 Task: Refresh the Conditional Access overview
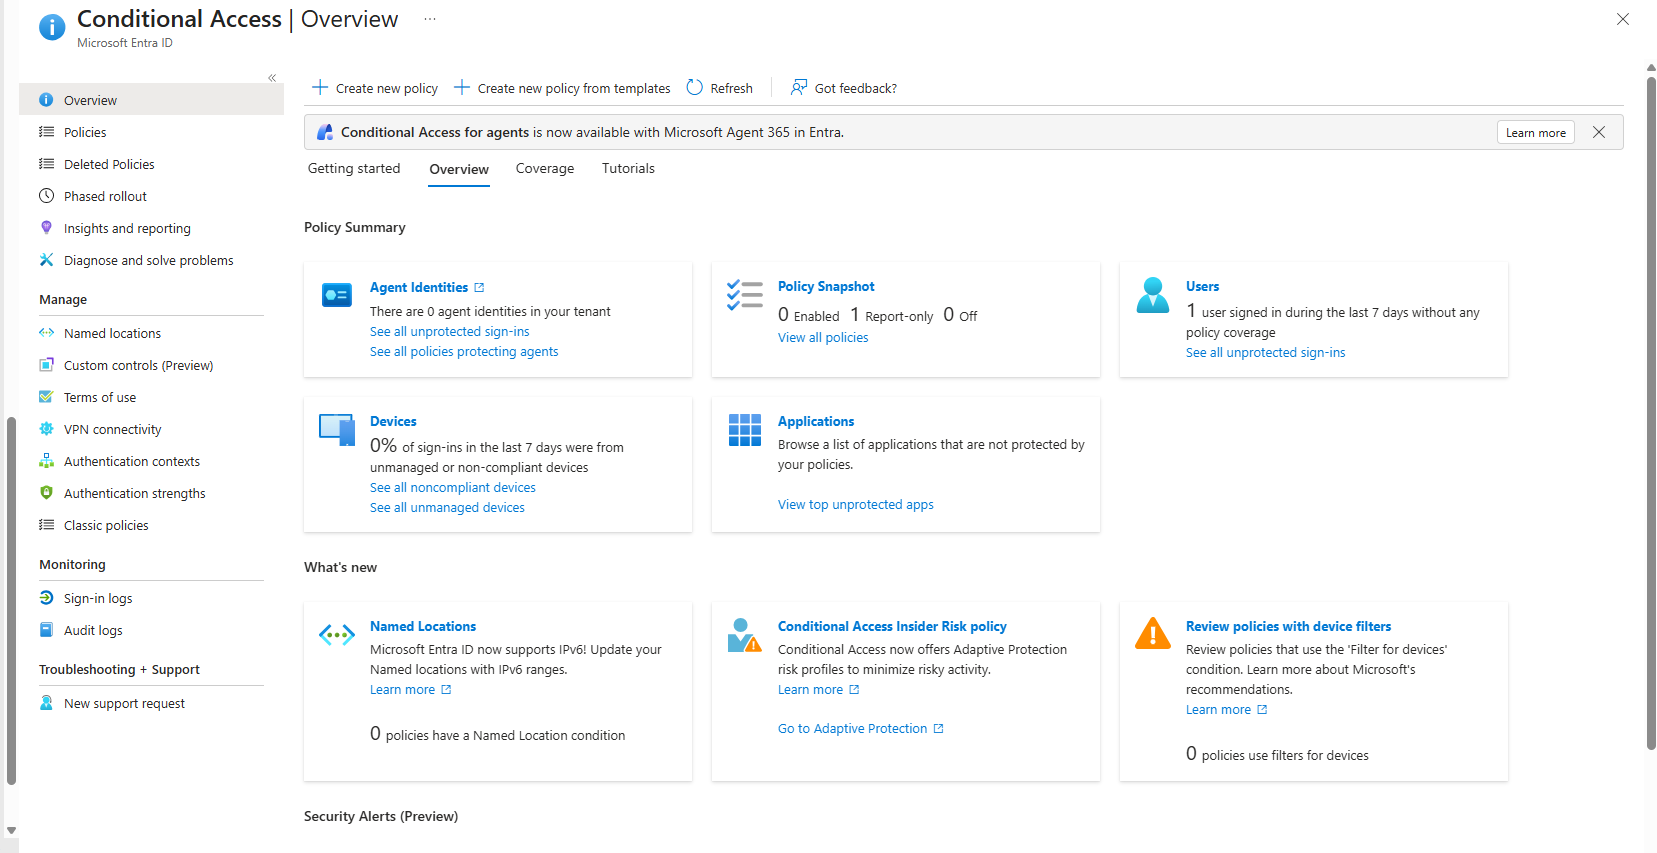tap(720, 88)
